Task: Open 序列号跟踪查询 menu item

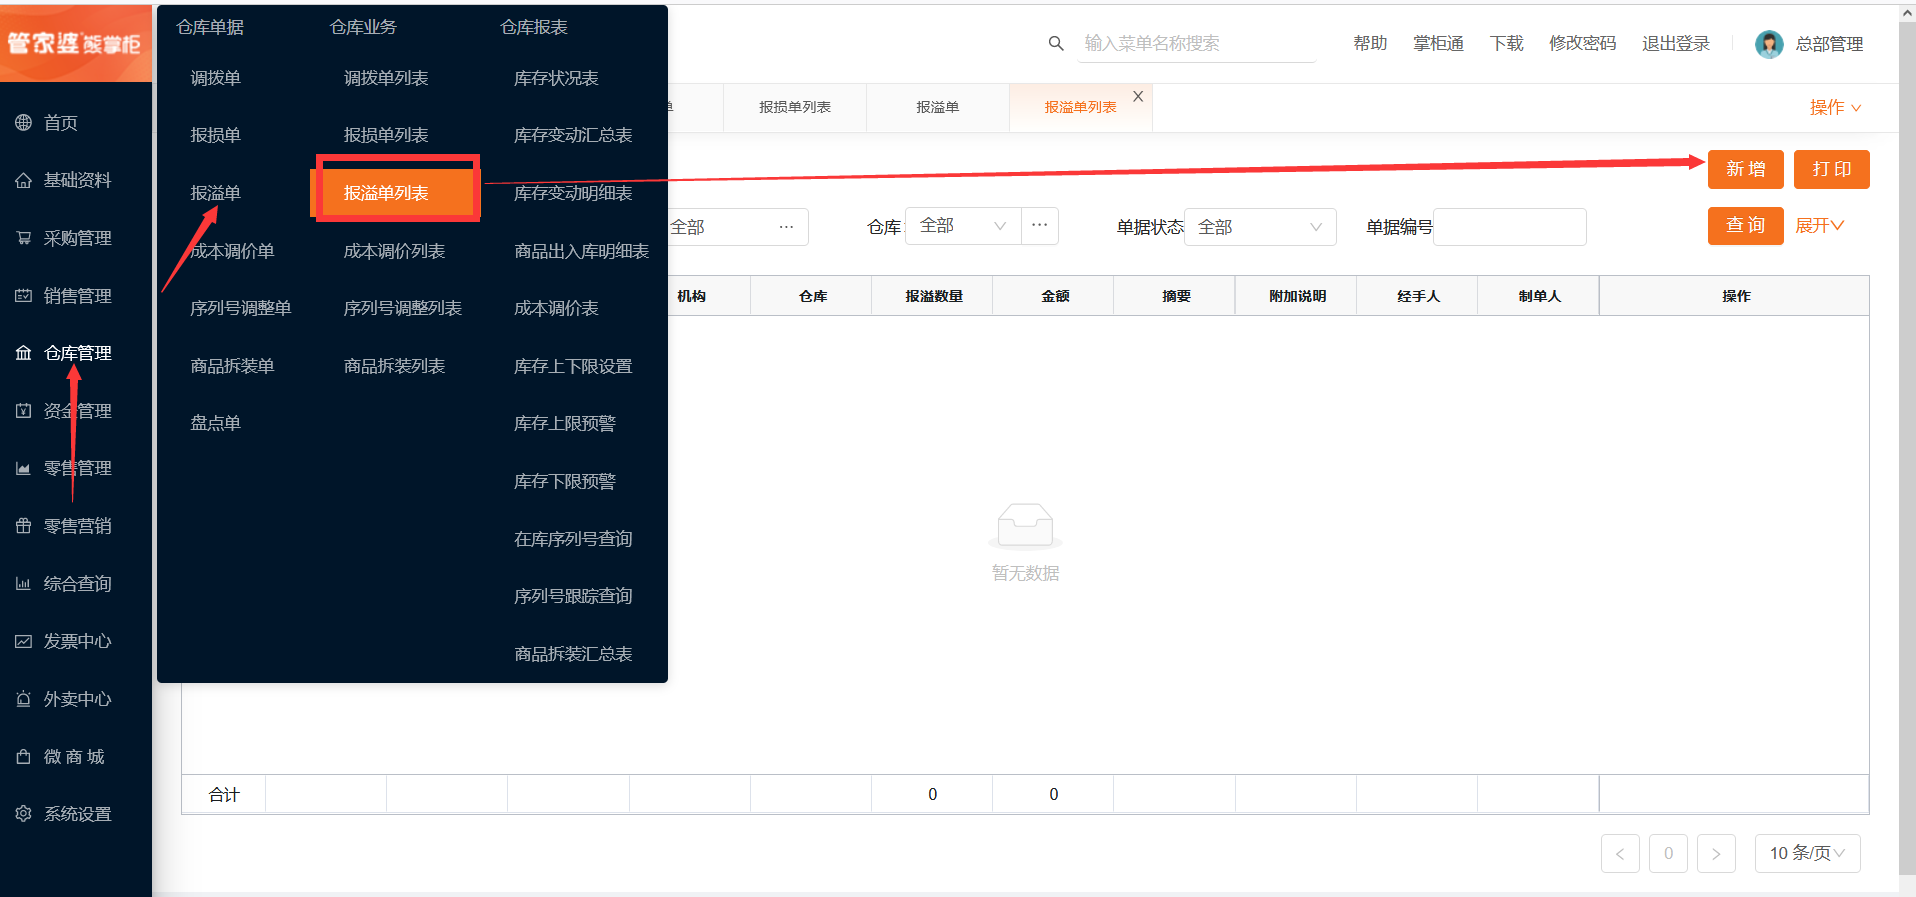Action: point(573,596)
